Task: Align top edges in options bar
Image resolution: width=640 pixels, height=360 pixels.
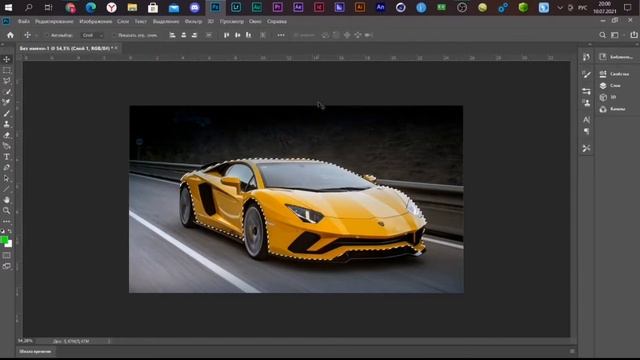Action: click(x=227, y=35)
